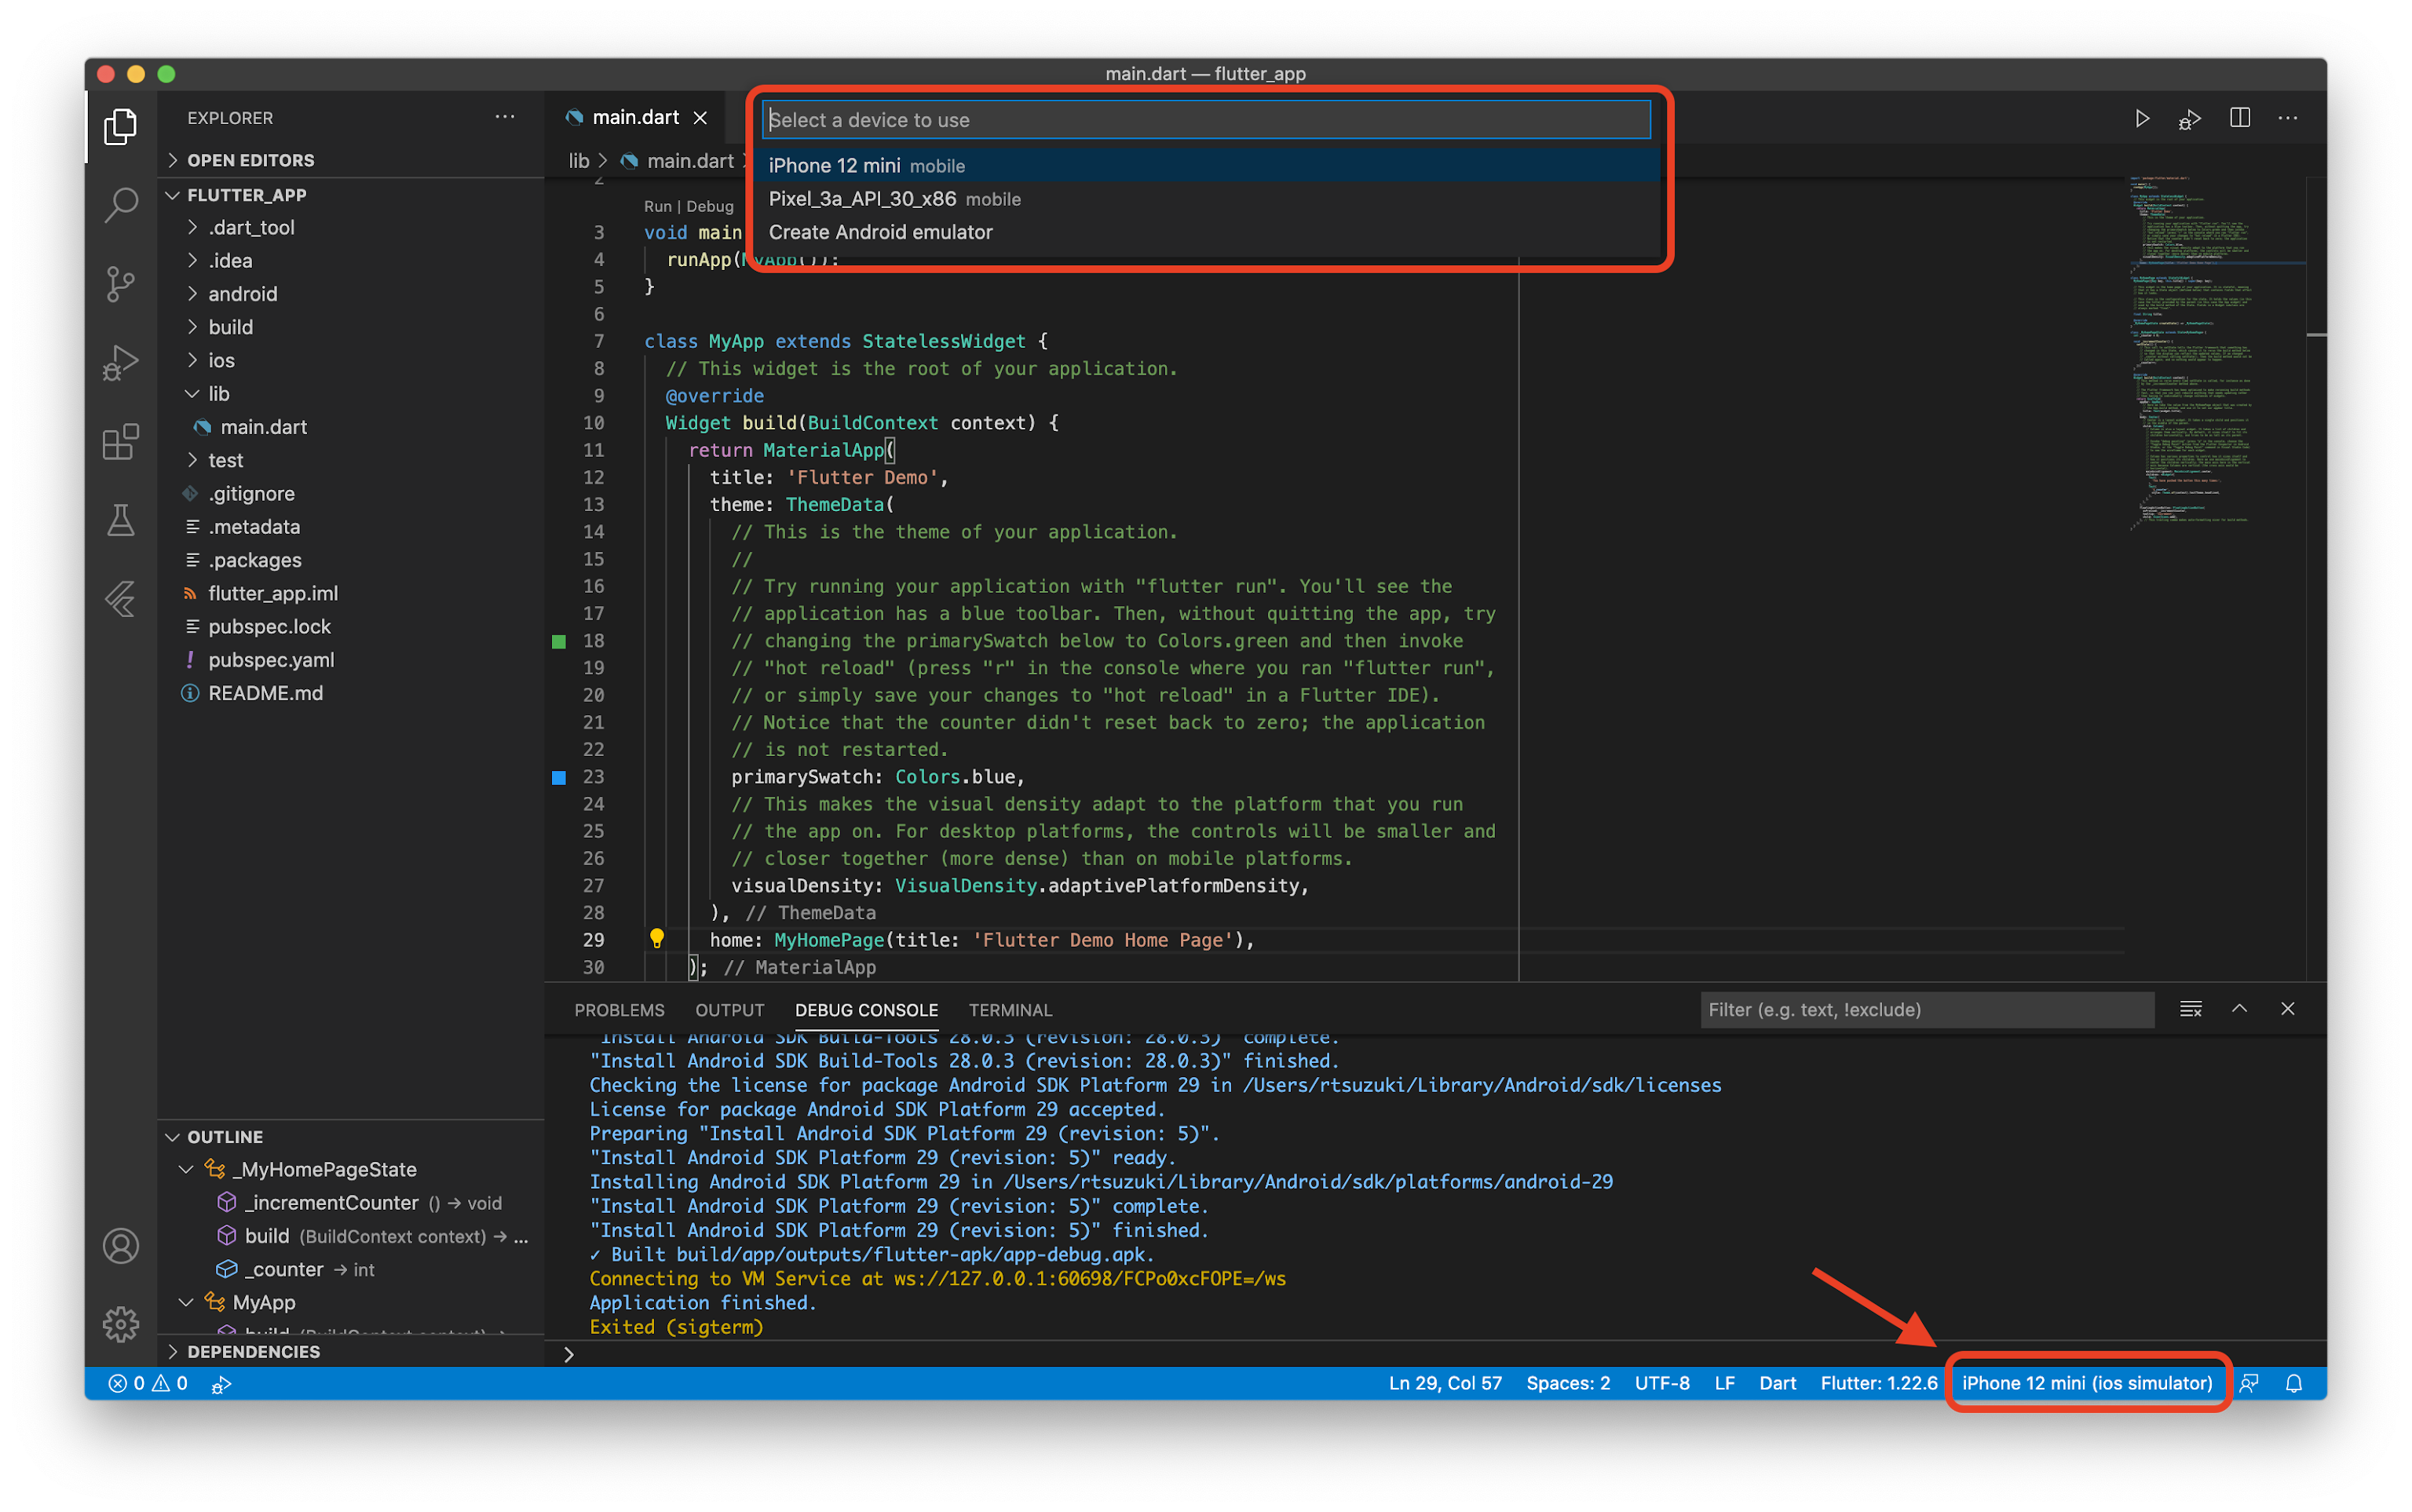Switch to the OUTPUT tab
Image resolution: width=2412 pixels, height=1512 pixels.
click(x=730, y=1010)
